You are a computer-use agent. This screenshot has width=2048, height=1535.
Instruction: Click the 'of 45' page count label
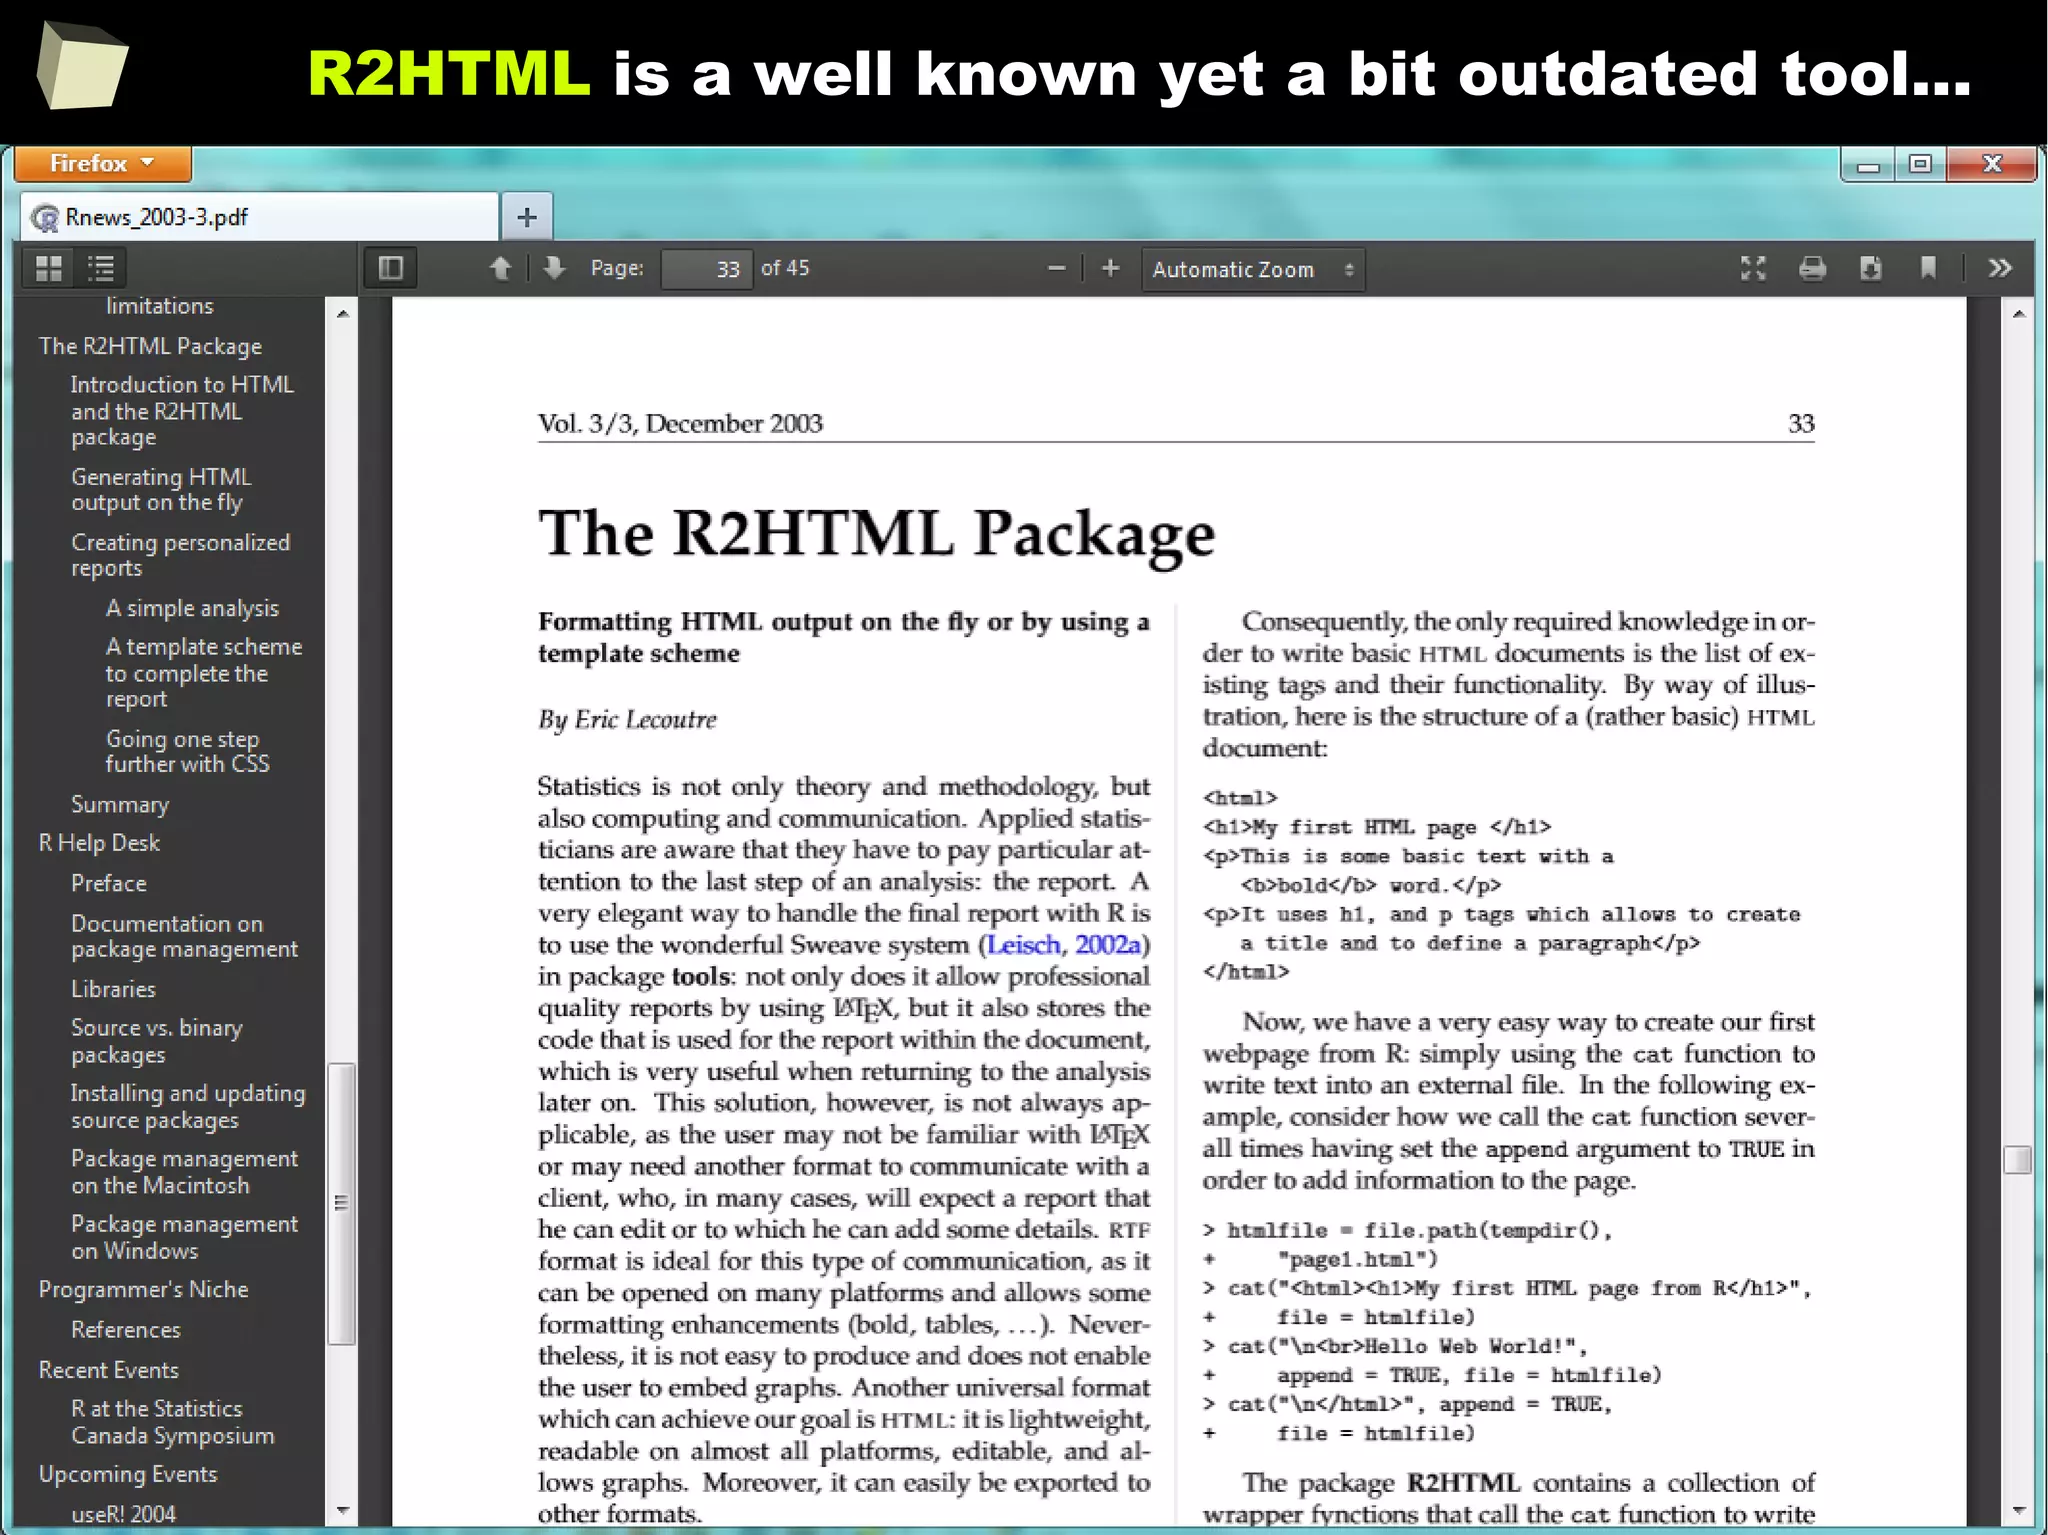coord(785,268)
